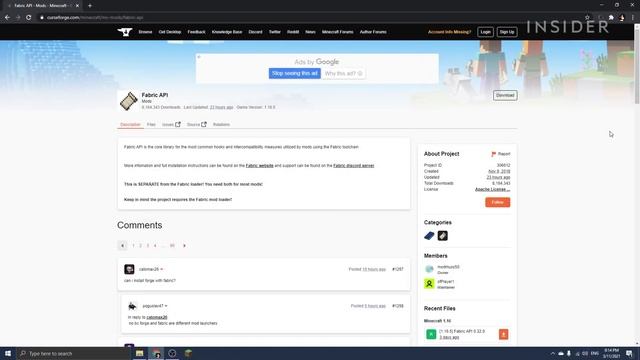Click the browser back arrow

pyautogui.click(x=7, y=18)
